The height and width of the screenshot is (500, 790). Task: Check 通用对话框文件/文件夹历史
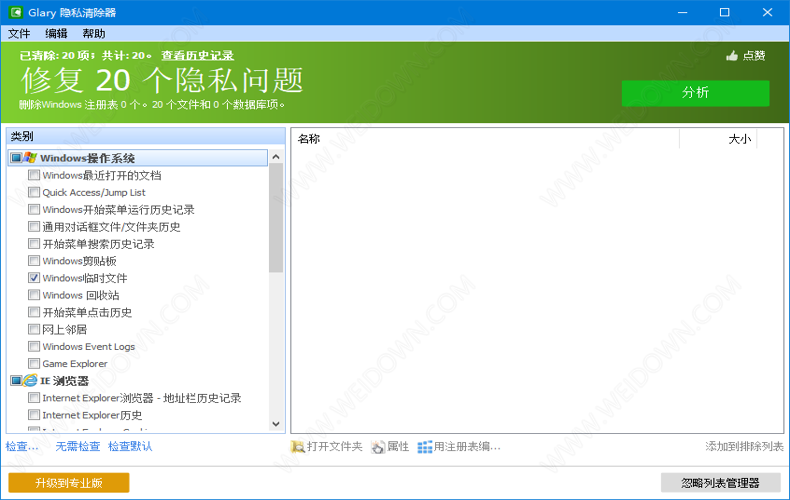coord(34,226)
